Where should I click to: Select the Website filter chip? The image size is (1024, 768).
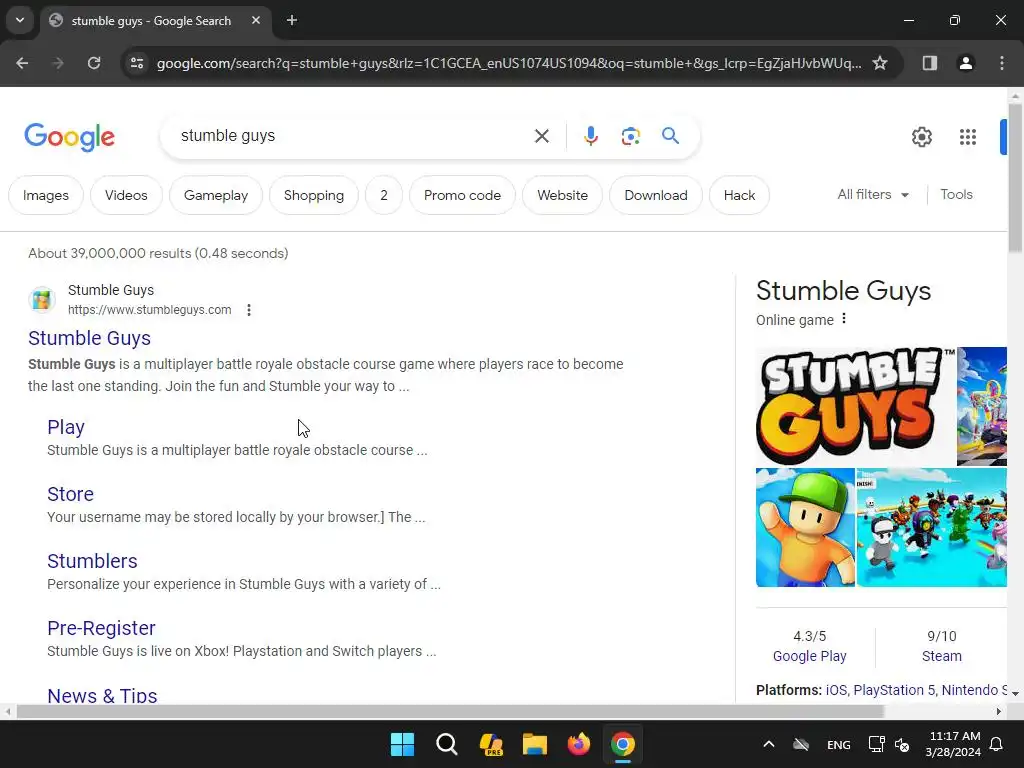click(x=562, y=195)
